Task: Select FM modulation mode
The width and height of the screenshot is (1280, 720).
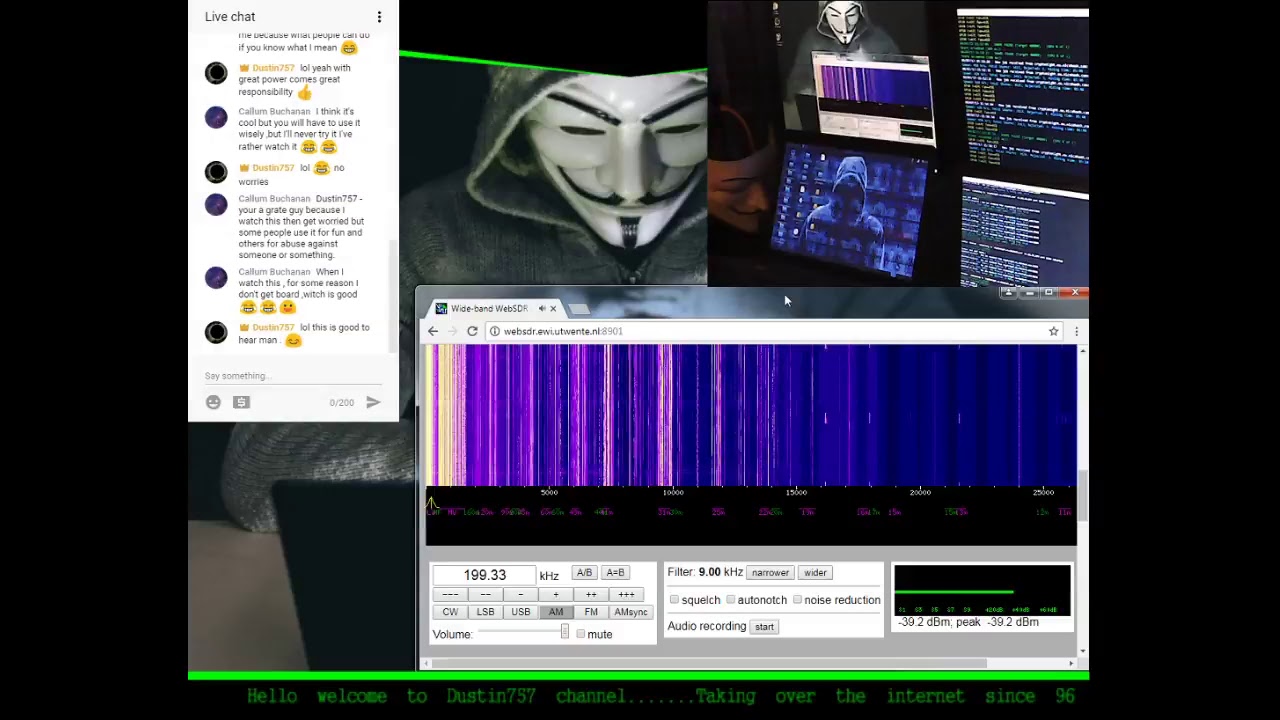Action: [x=591, y=612]
